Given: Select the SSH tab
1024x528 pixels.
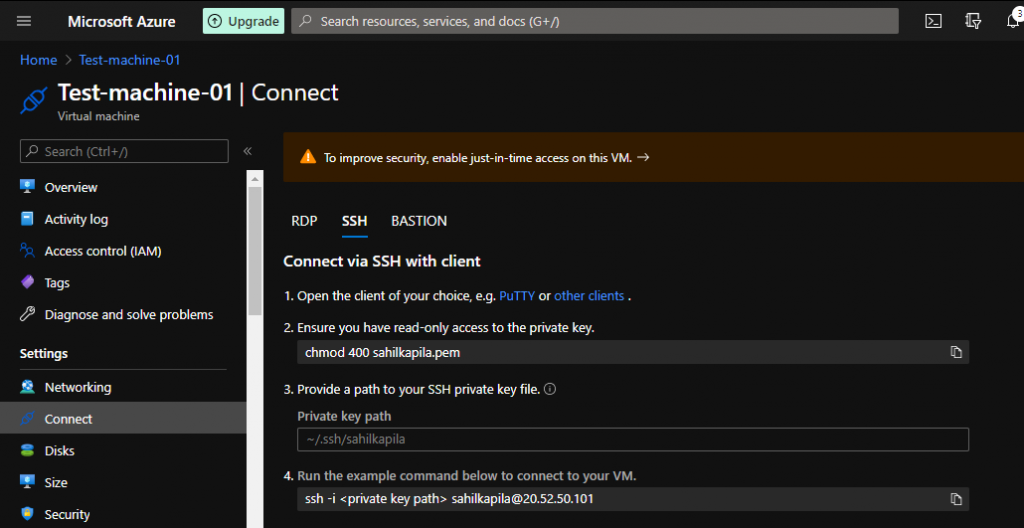Looking at the screenshot, I should point(354,221).
